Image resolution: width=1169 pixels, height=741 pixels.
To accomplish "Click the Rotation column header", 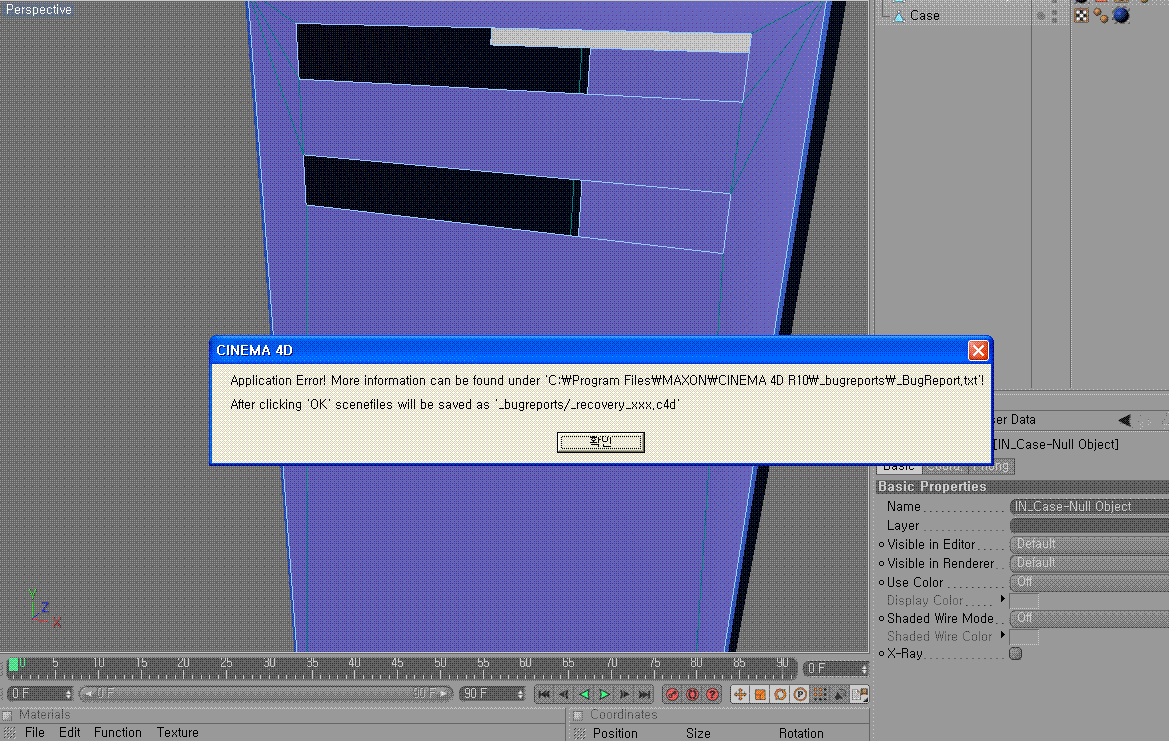I will tap(801, 734).
